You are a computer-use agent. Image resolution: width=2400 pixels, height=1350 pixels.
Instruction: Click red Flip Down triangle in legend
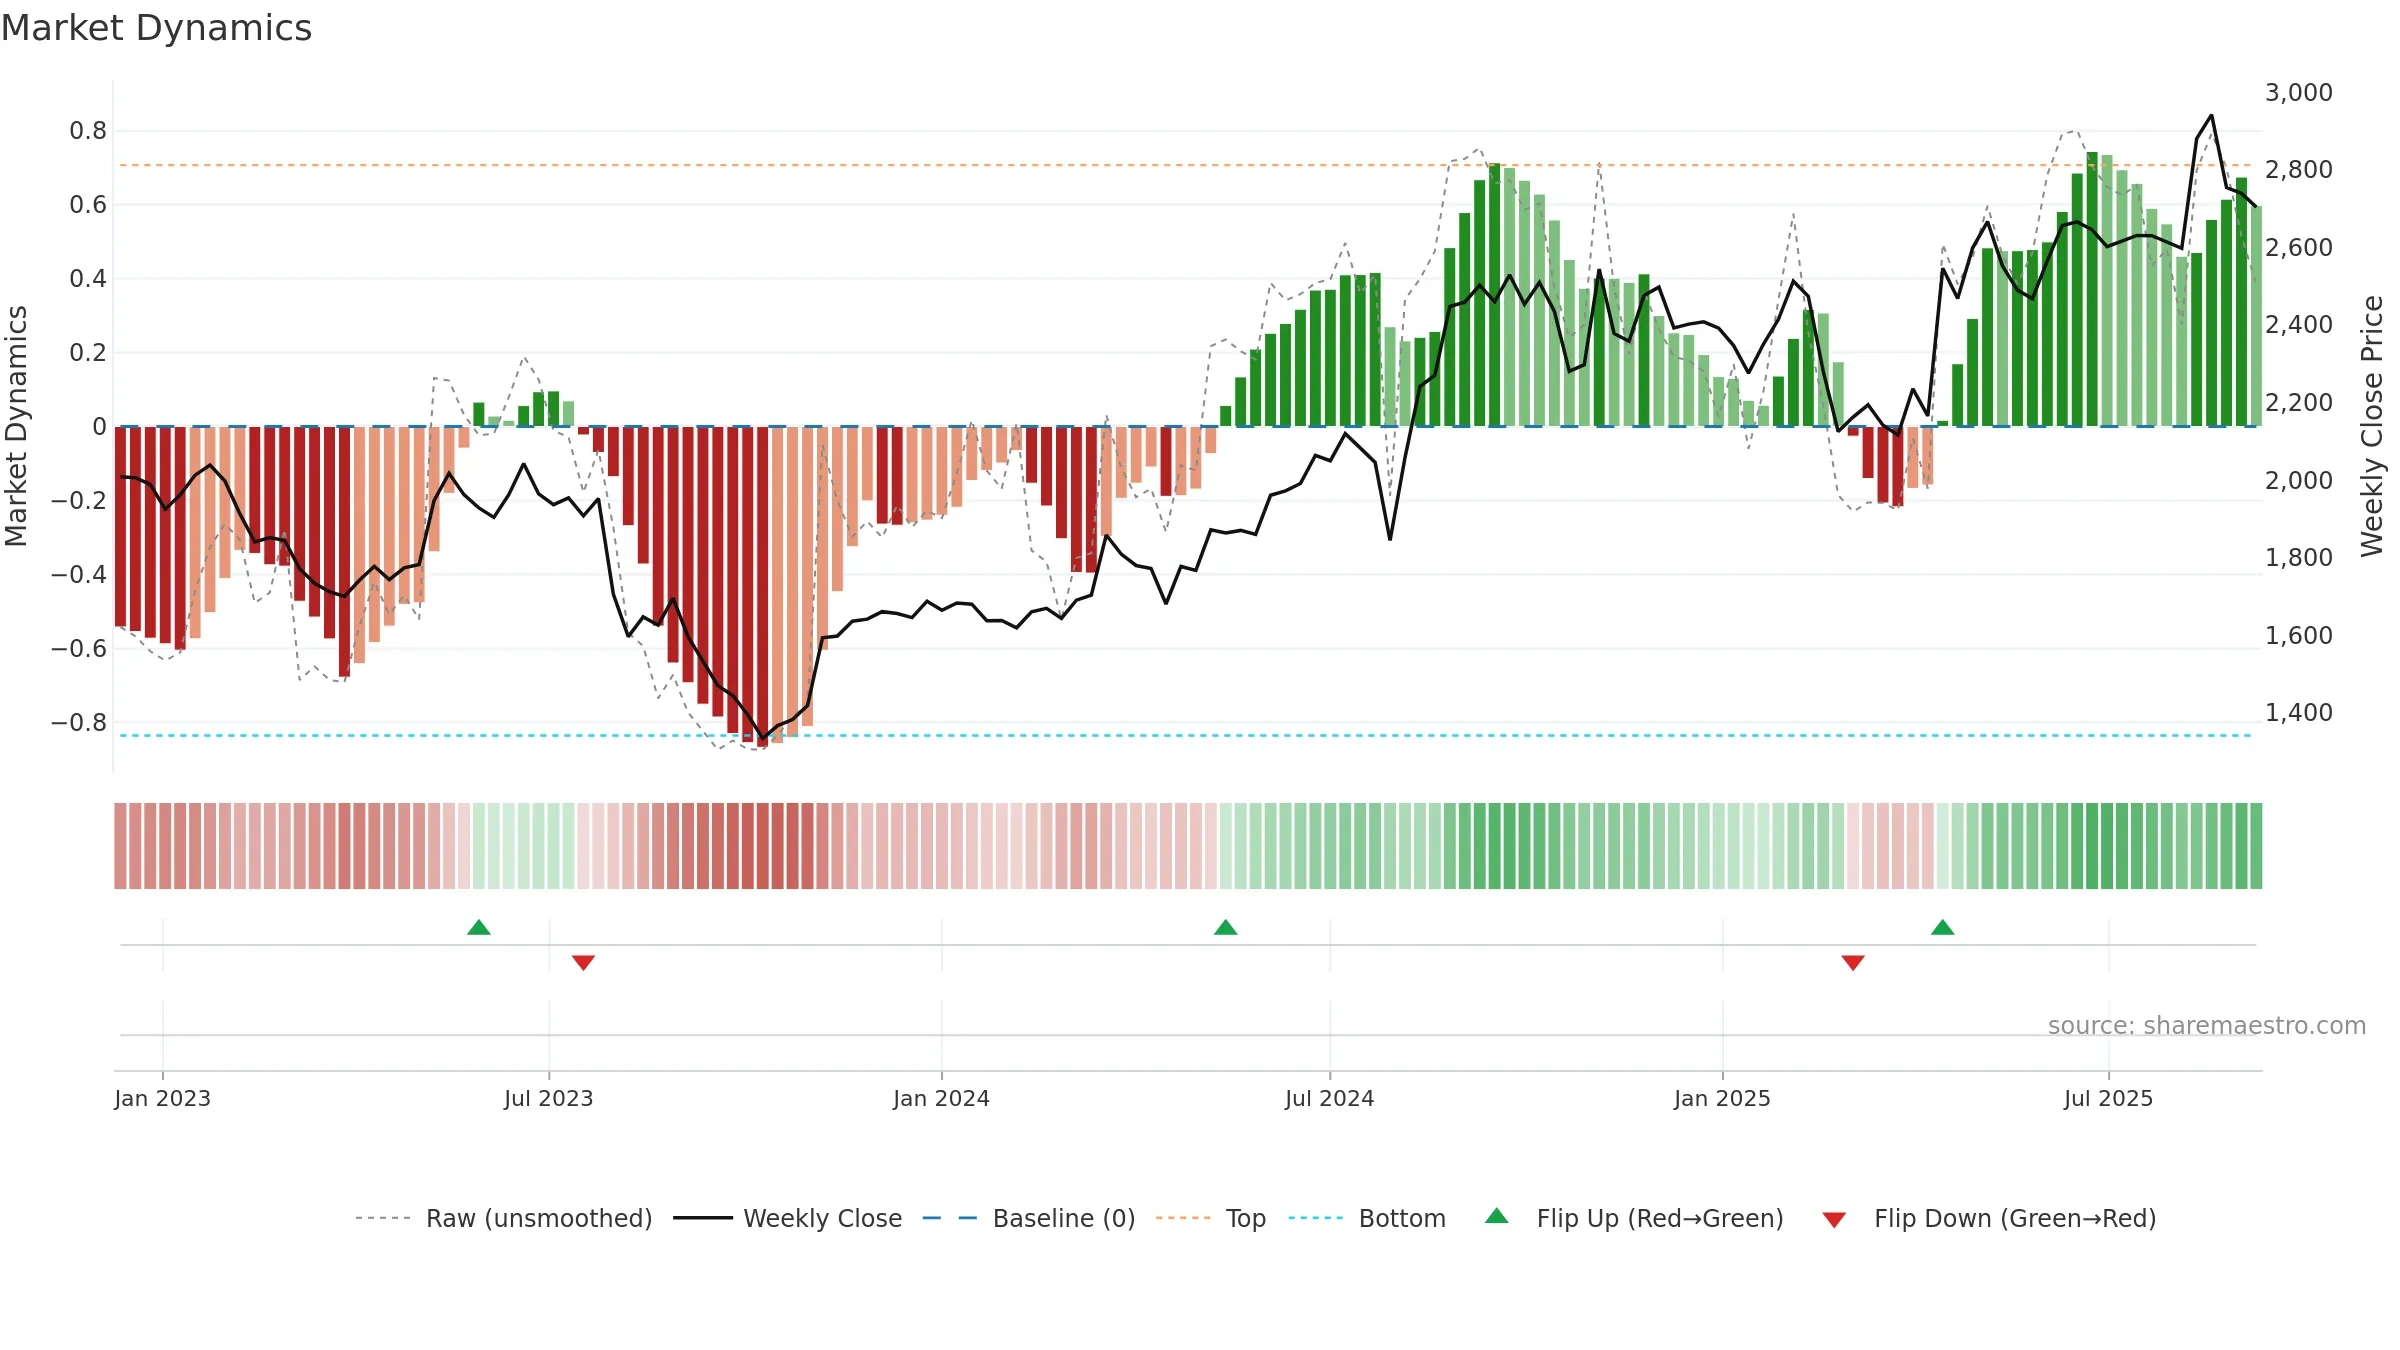(x=1834, y=1220)
